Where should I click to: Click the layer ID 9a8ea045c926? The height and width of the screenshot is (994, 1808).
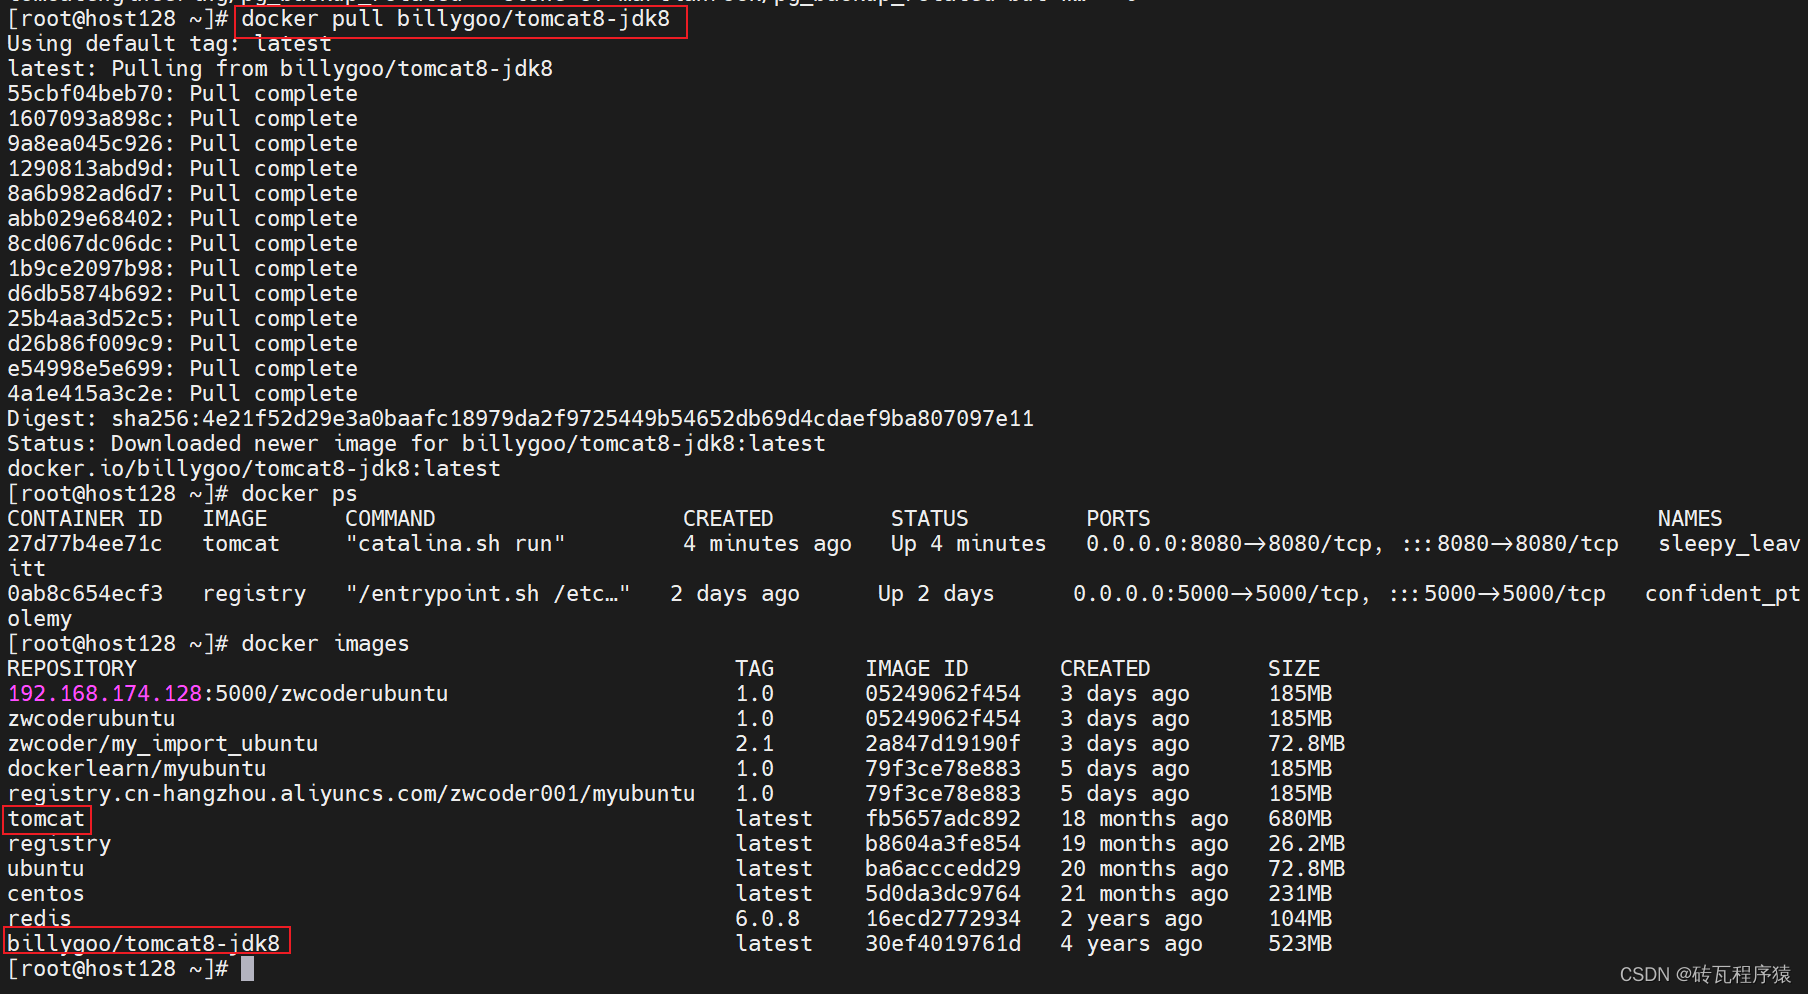85,144
